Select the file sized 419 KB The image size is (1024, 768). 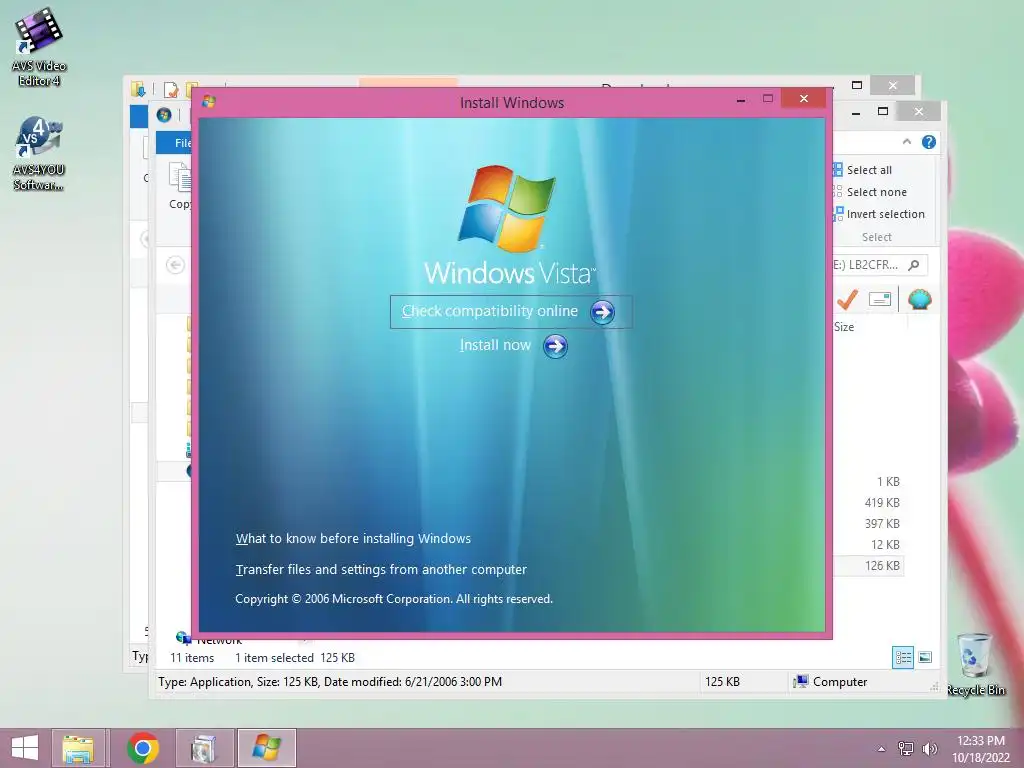click(882, 503)
